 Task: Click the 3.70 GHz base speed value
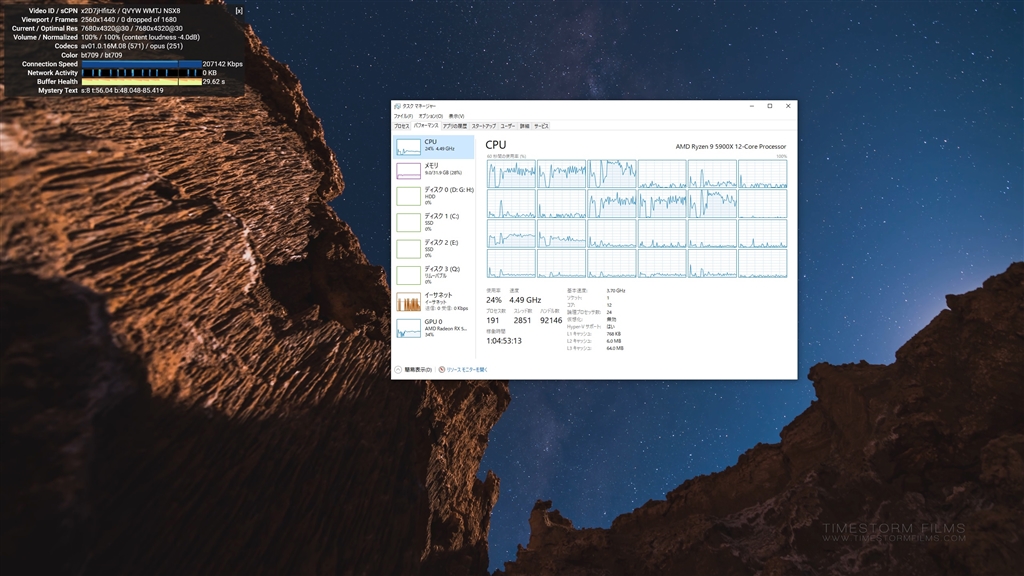pyautogui.click(x=615, y=291)
